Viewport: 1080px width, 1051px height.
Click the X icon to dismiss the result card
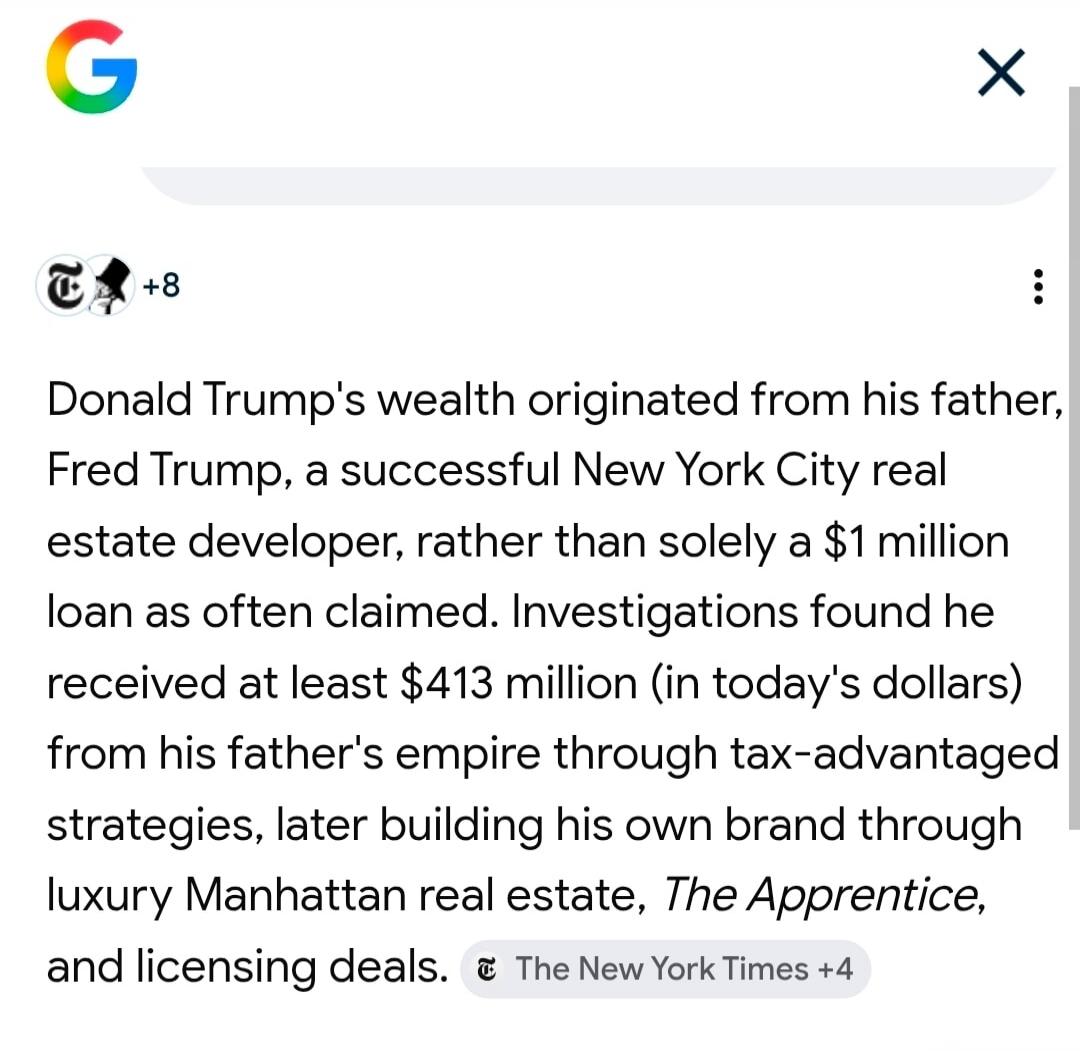click(x=1000, y=72)
